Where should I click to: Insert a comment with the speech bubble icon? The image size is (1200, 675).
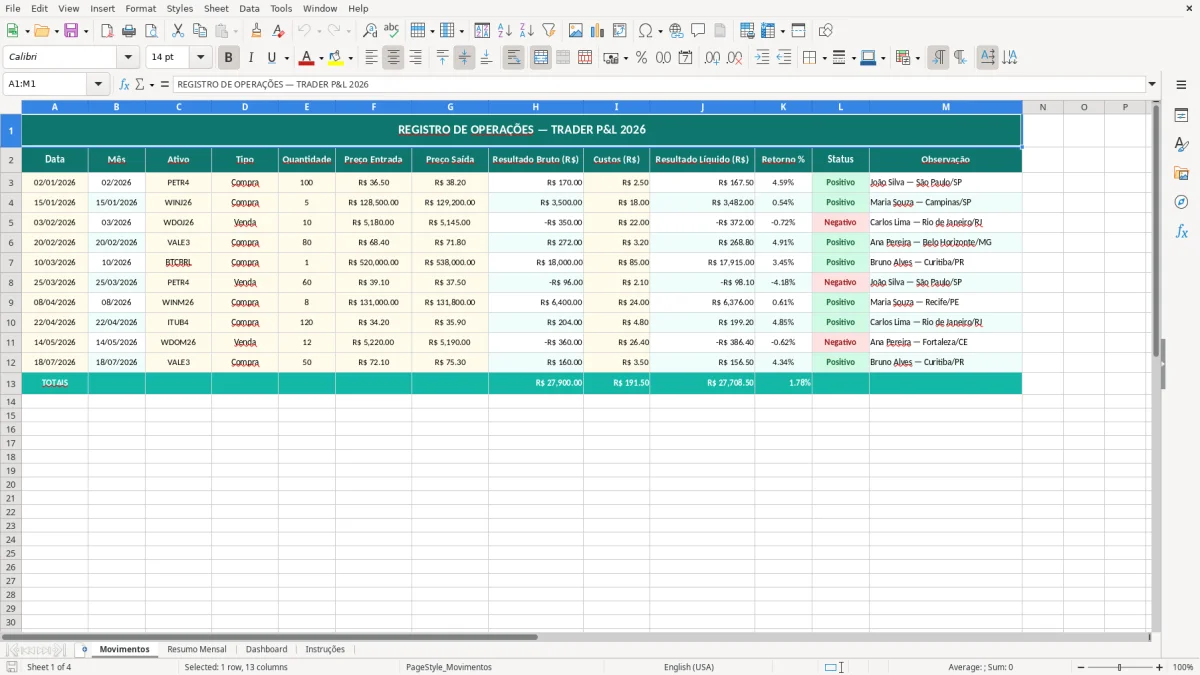698,31
